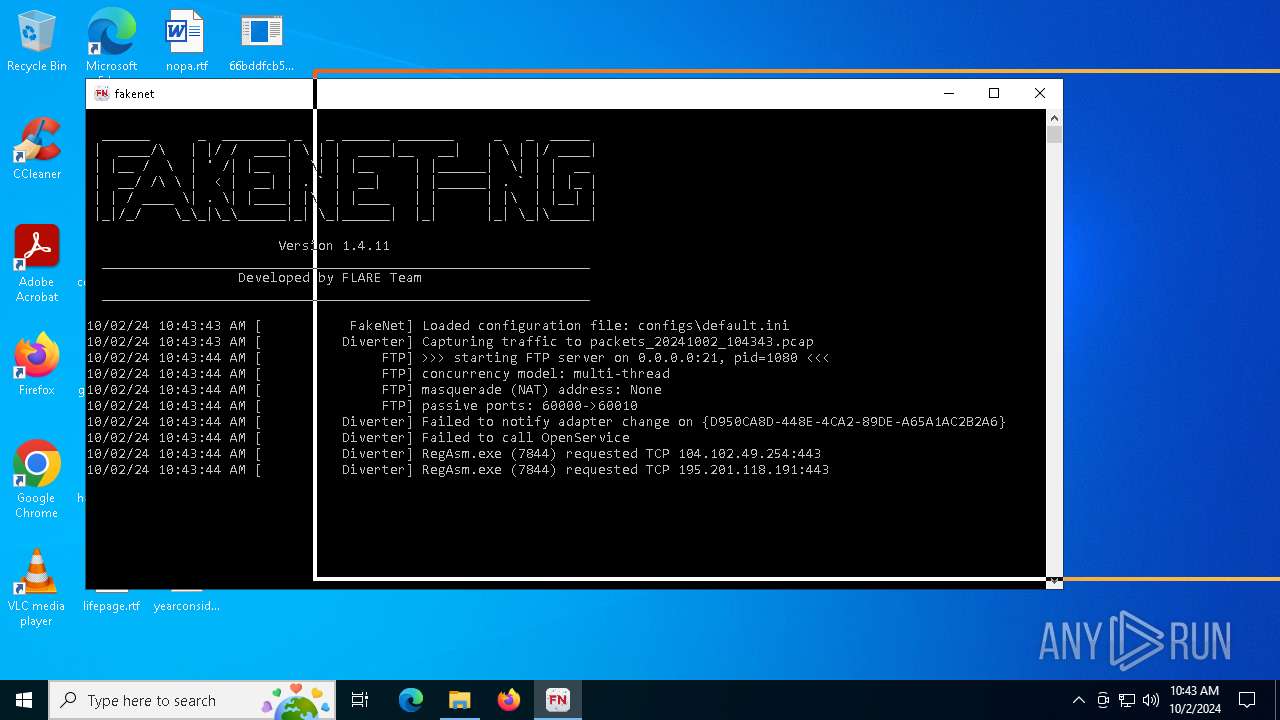Click the console vertical scrollbar thumb
The image size is (1280, 720).
click(x=1054, y=135)
